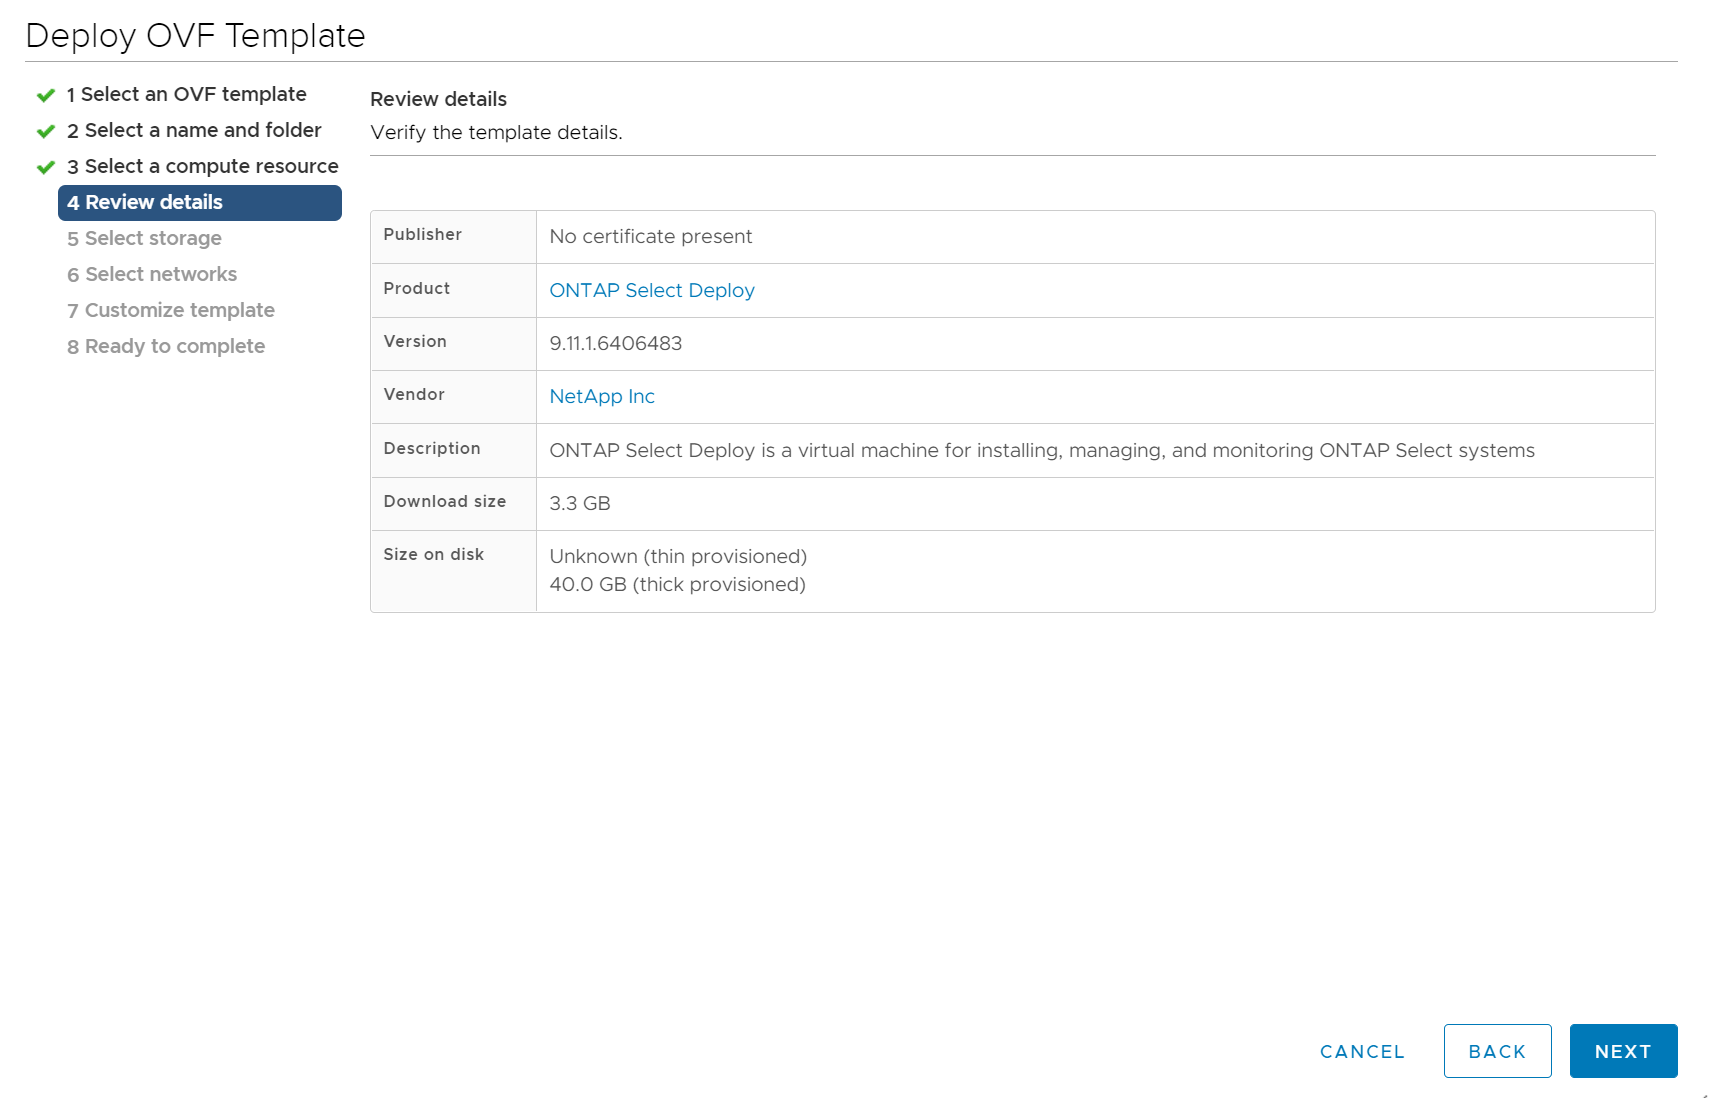Image resolution: width=1711 pixels, height=1098 pixels.
Task: Select step 7 Customize template
Action: 171,310
